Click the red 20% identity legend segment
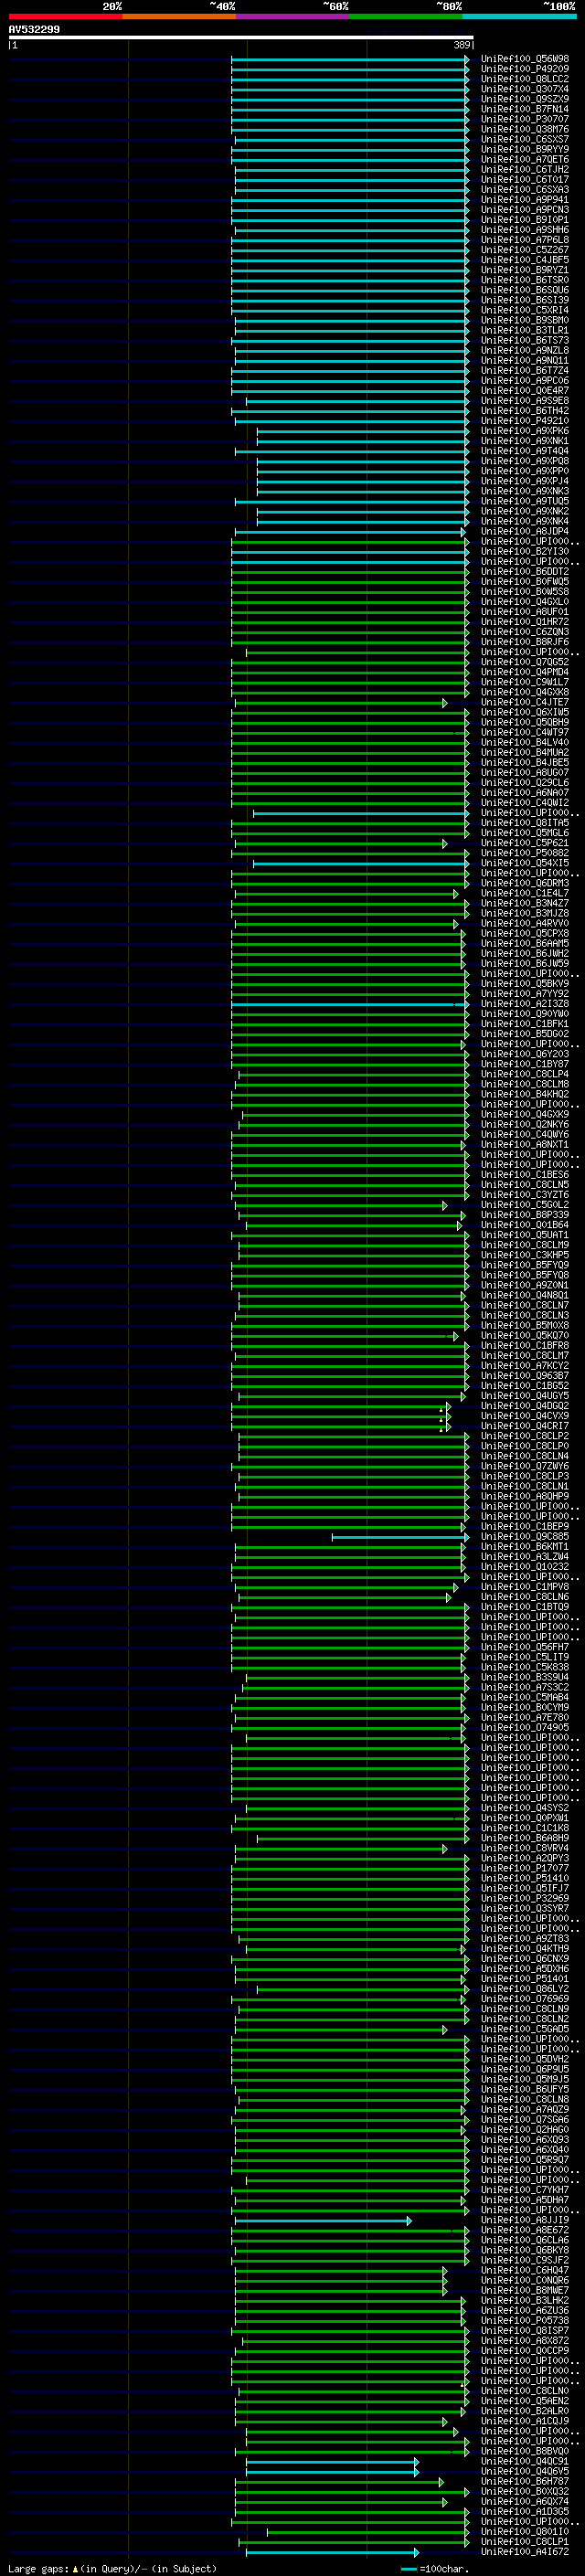The height and width of the screenshot is (2576, 585). coord(65,16)
